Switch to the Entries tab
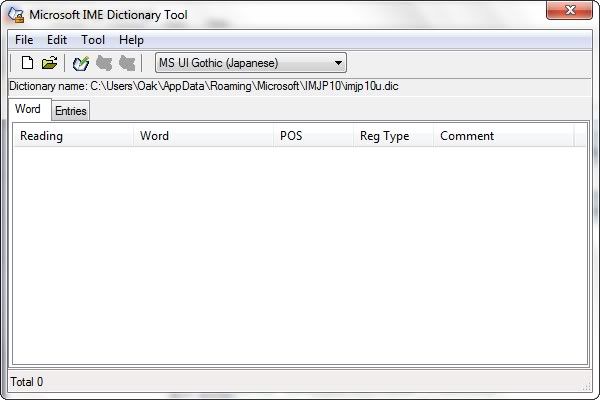The height and width of the screenshot is (400, 600). click(x=71, y=111)
